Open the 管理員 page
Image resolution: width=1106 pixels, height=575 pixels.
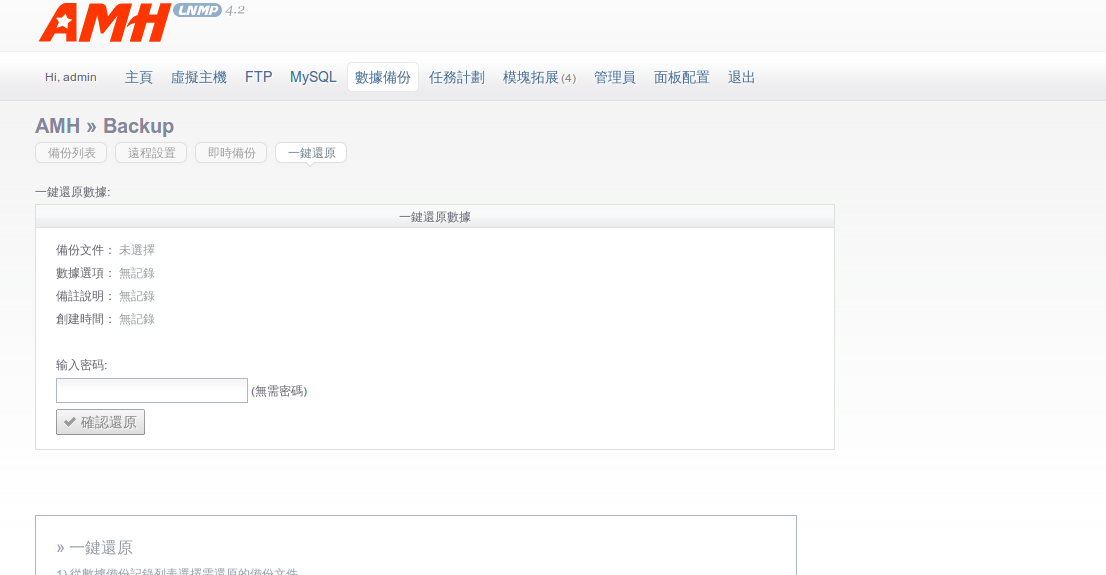coord(615,77)
